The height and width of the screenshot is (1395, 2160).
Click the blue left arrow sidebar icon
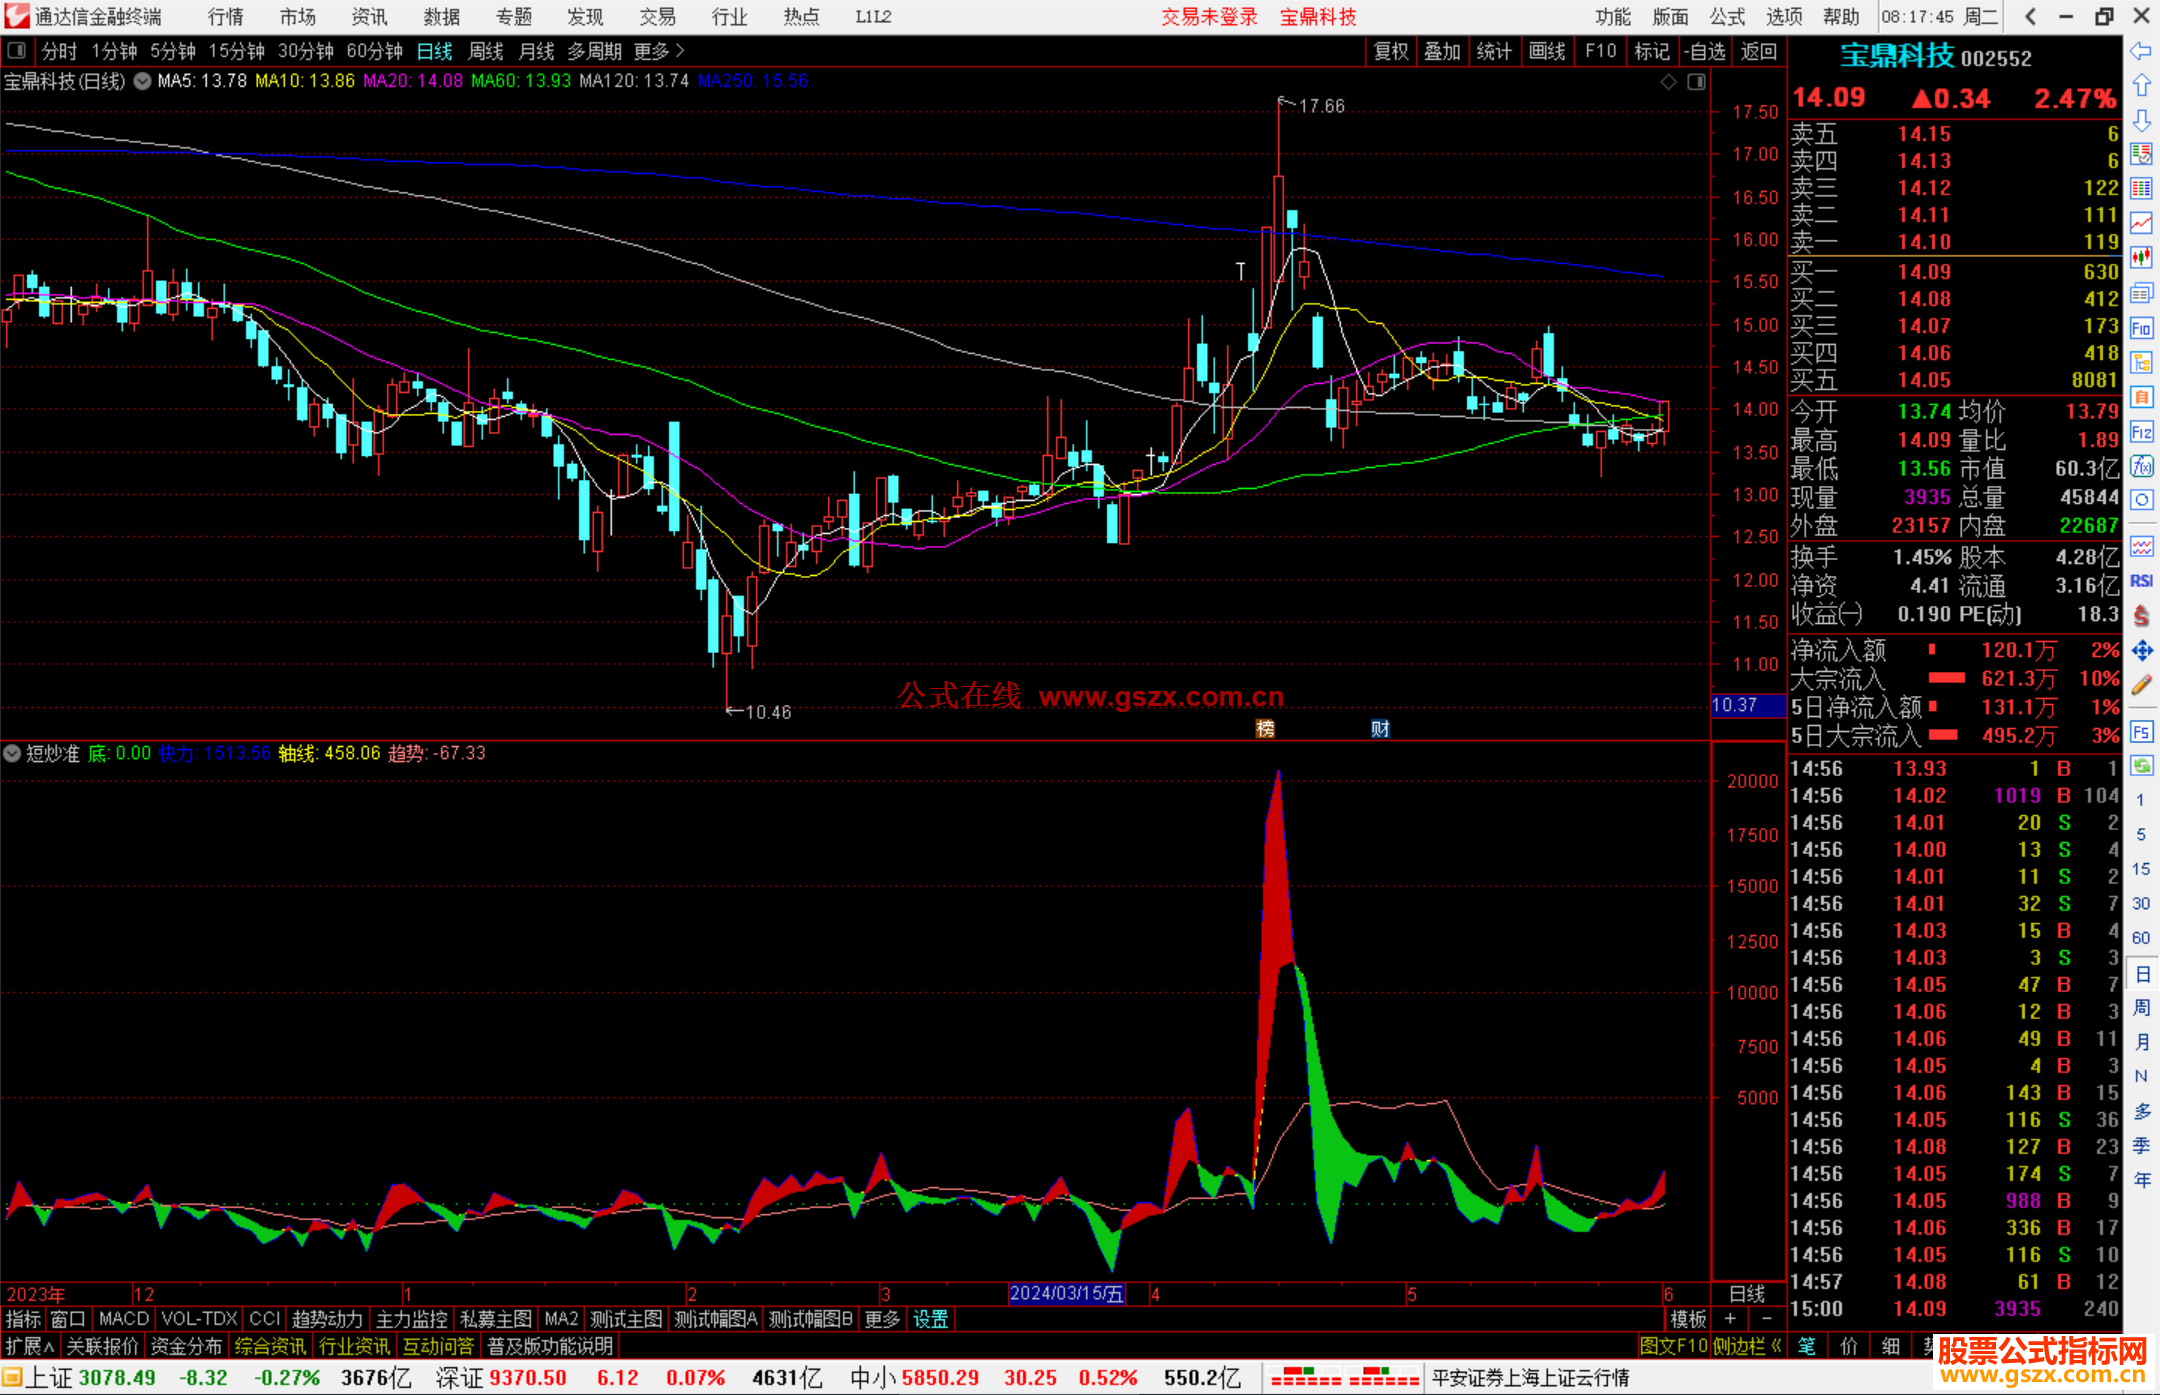tap(2141, 51)
